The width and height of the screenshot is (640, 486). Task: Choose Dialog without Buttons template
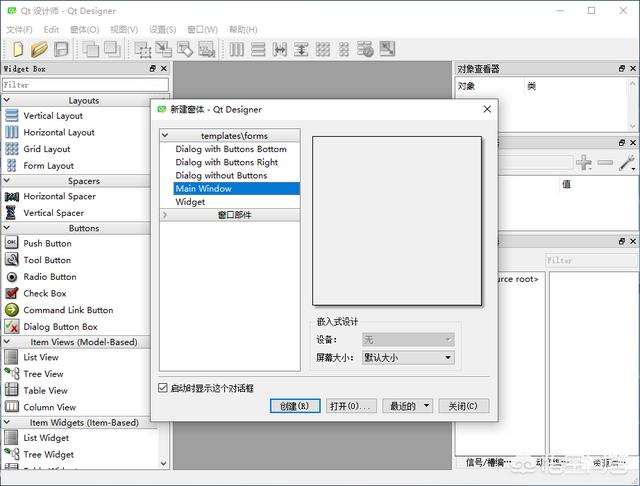click(x=221, y=175)
